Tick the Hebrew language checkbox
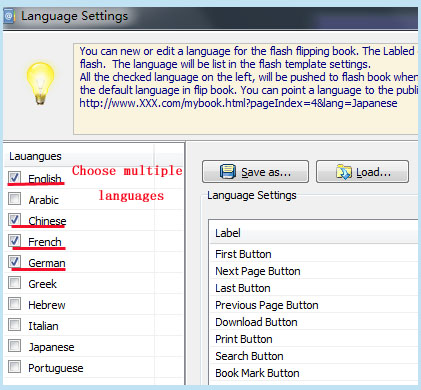 [x=14, y=304]
